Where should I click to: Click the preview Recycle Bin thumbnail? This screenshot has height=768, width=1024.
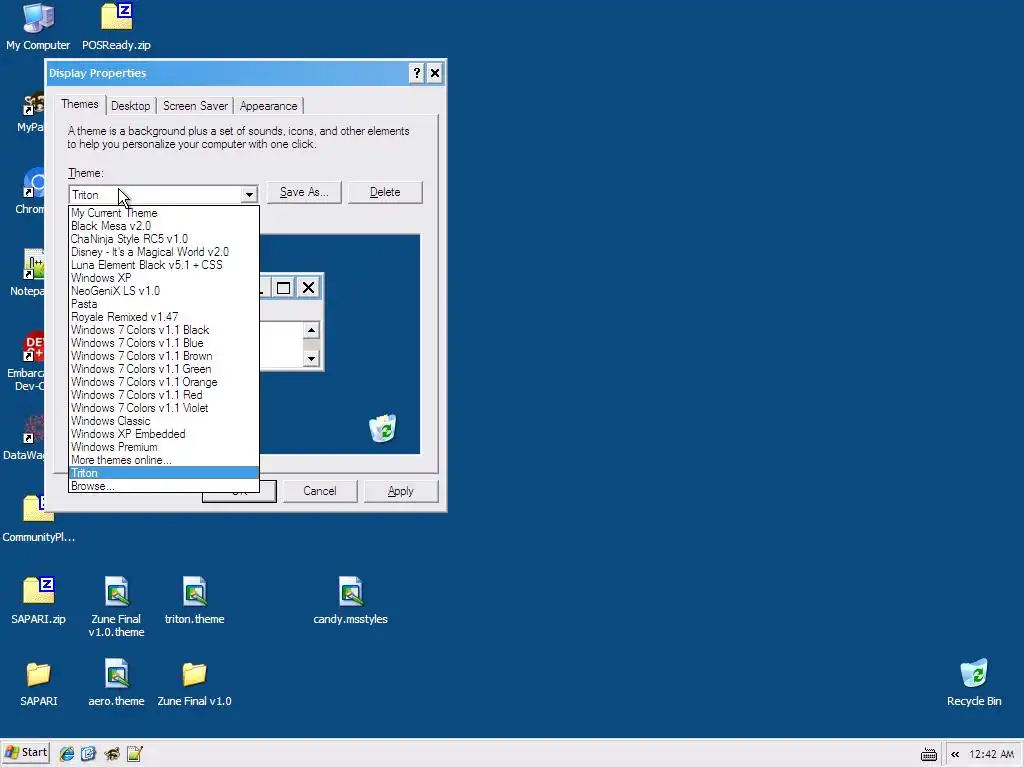pos(382,428)
